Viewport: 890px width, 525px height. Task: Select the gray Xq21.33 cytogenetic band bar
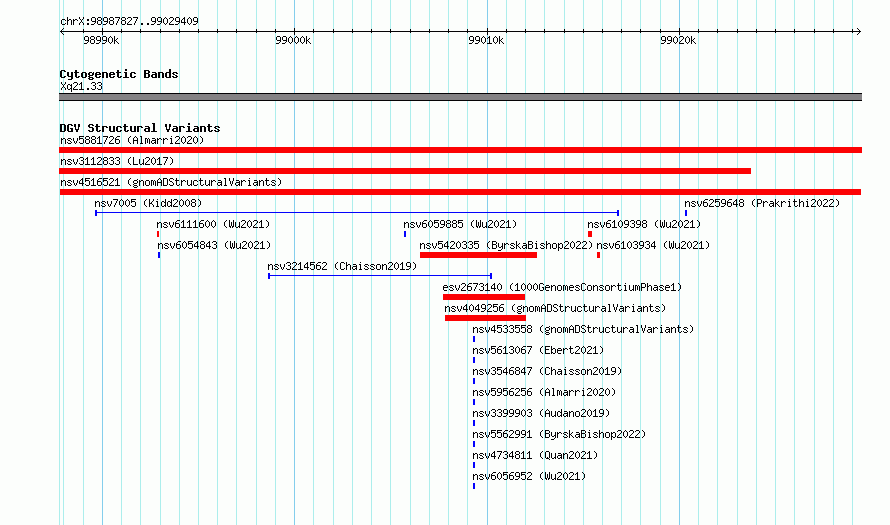(x=460, y=97)
